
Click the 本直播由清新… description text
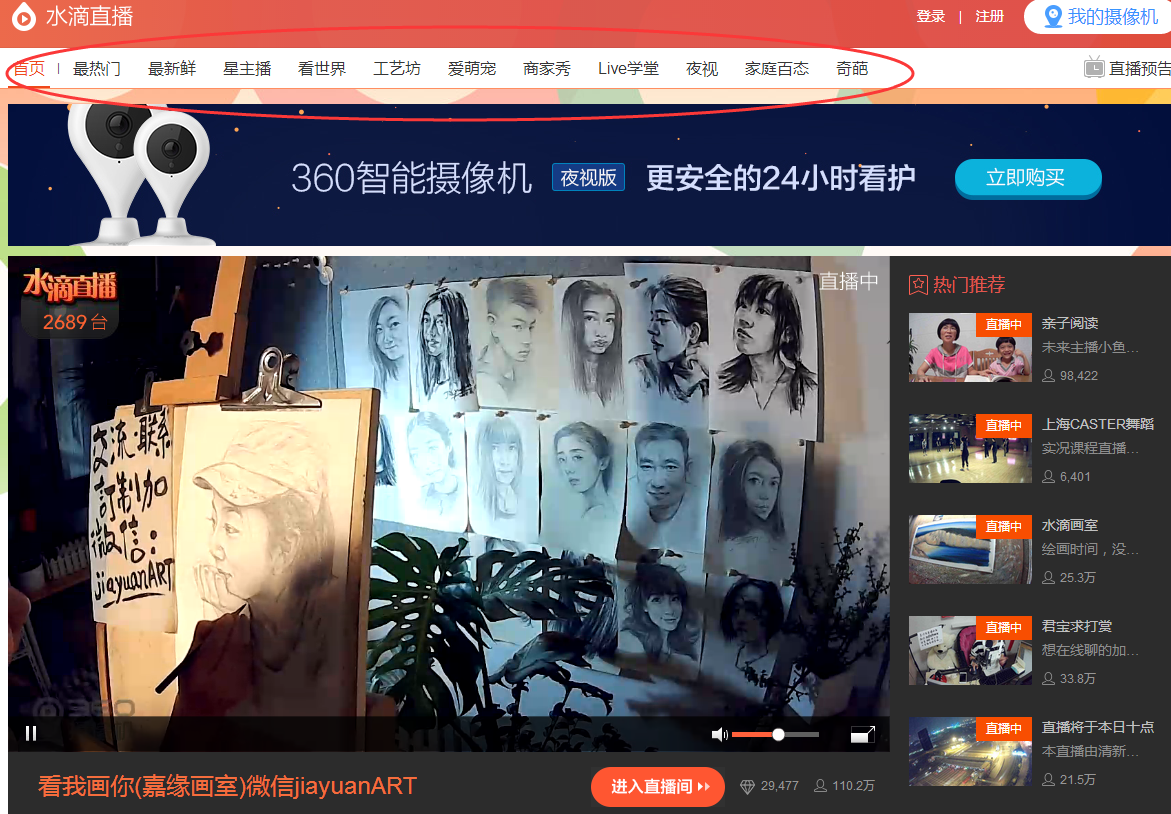tap(1090, 751)
